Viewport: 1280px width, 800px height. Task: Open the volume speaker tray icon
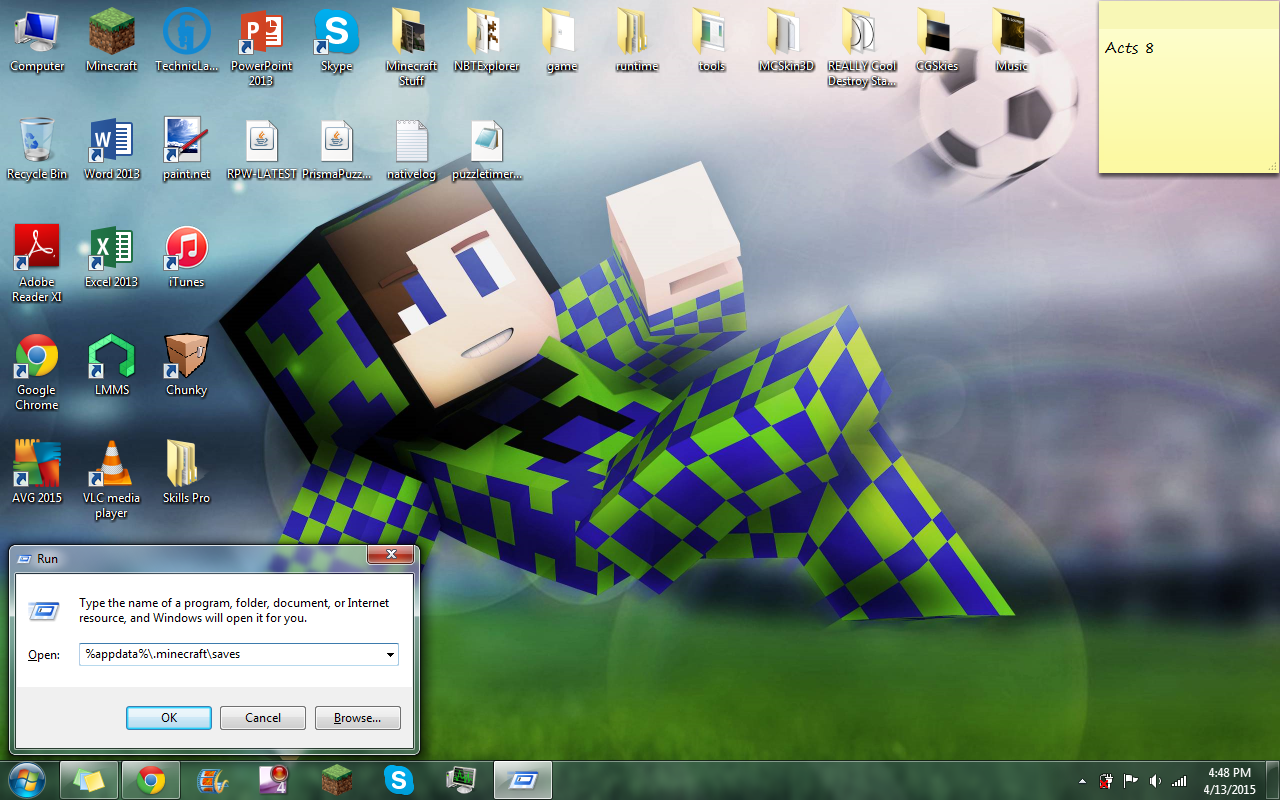click(x=1155, y=781)
